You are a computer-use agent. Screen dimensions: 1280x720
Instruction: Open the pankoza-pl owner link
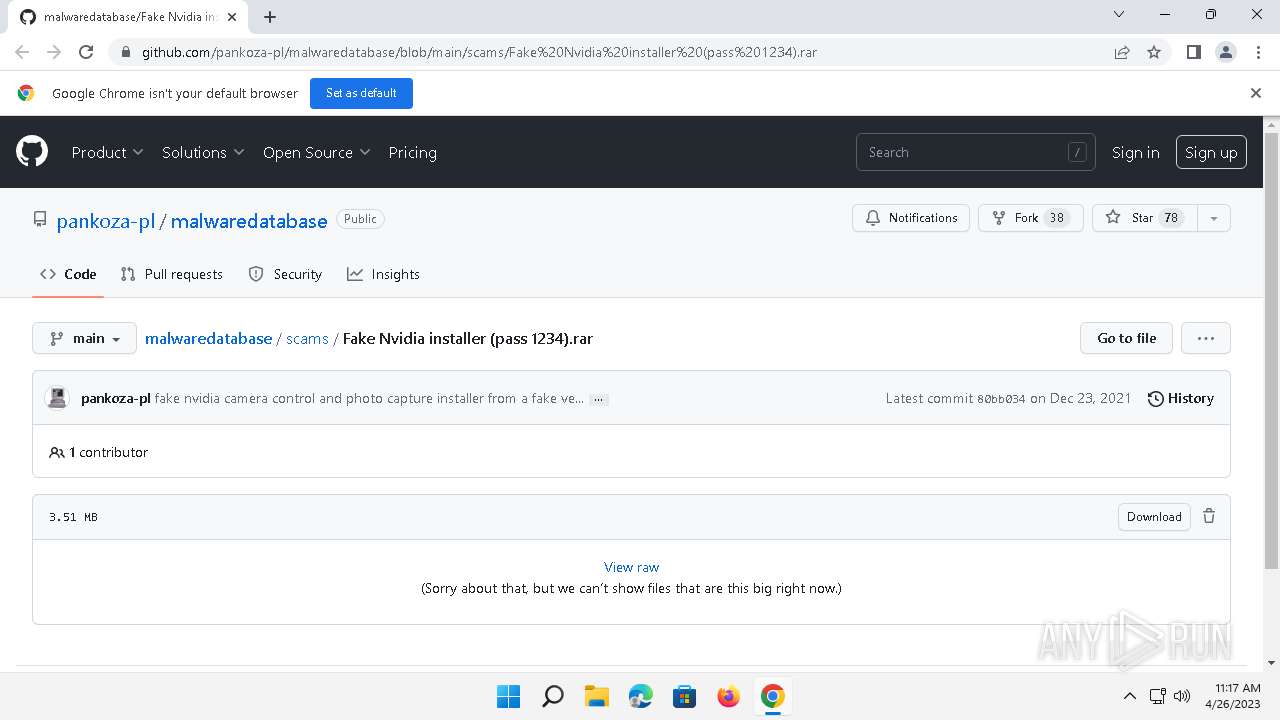point(105,221)
